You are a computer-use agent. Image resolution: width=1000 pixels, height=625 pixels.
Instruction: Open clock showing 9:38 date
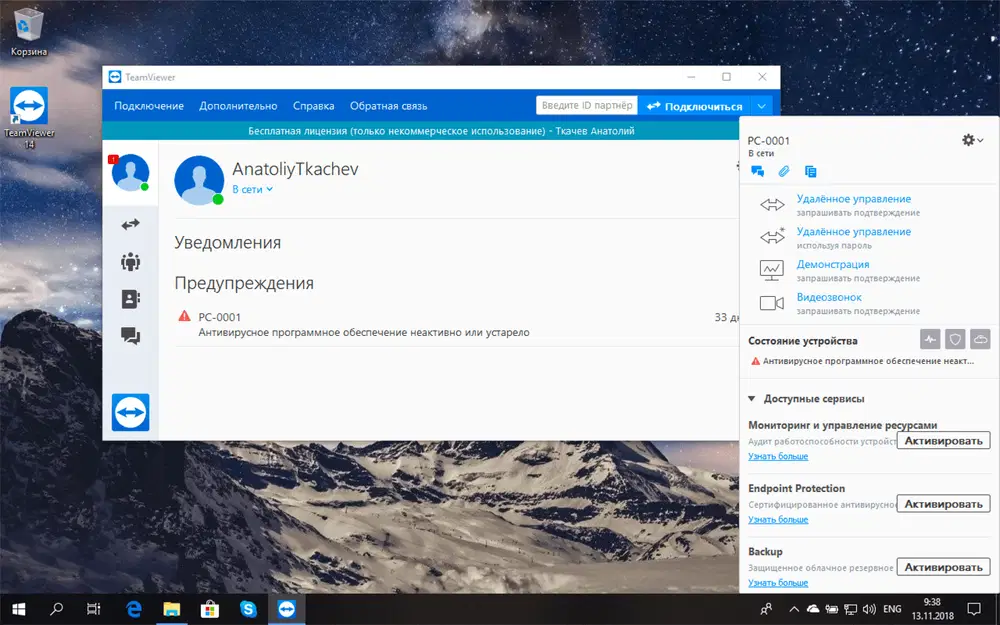[x=932, y=609]
